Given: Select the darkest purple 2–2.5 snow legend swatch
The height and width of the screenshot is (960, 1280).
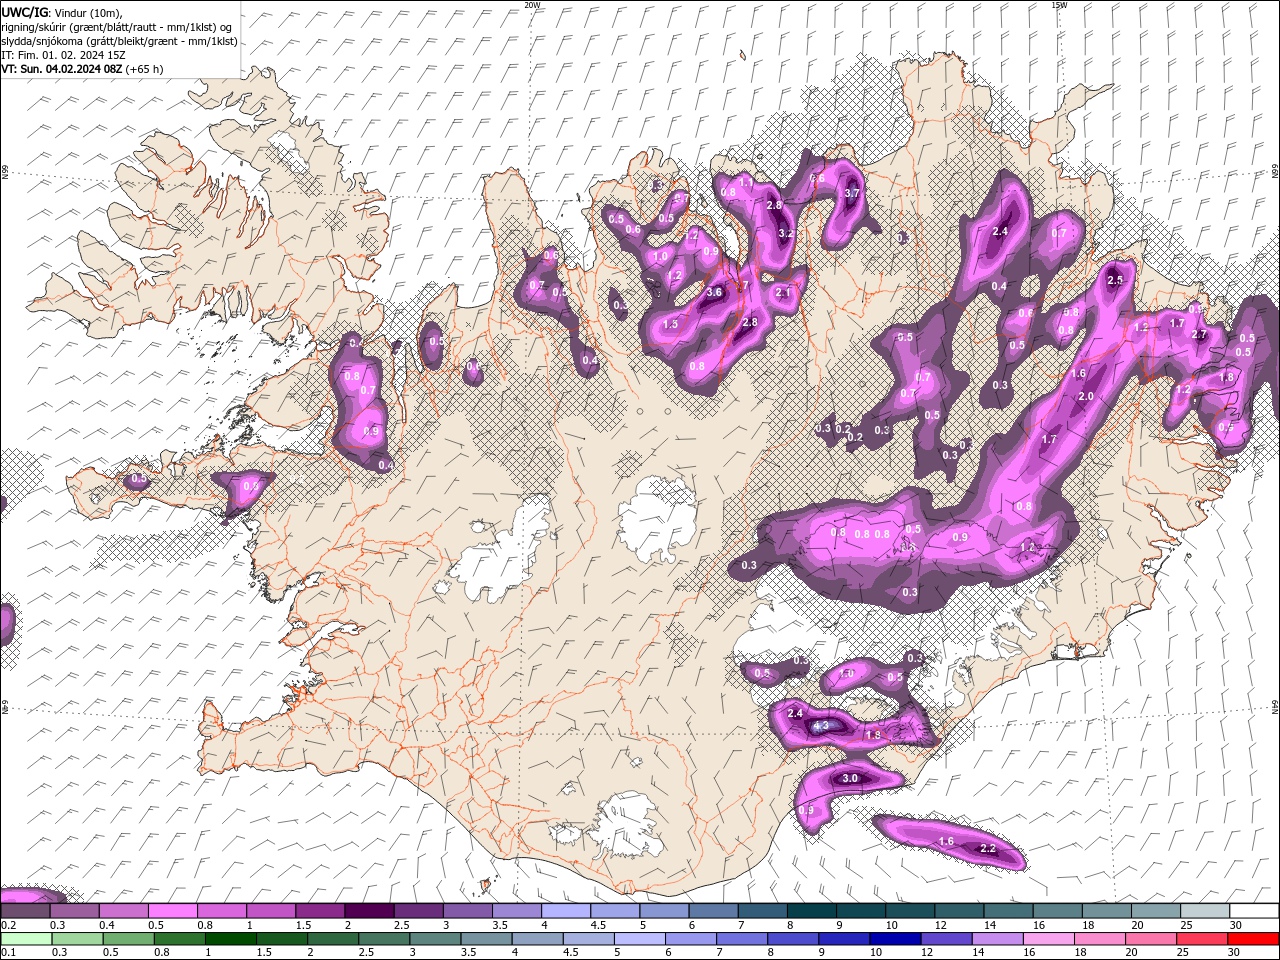Looking at the screenshot, I should [369, 912].
